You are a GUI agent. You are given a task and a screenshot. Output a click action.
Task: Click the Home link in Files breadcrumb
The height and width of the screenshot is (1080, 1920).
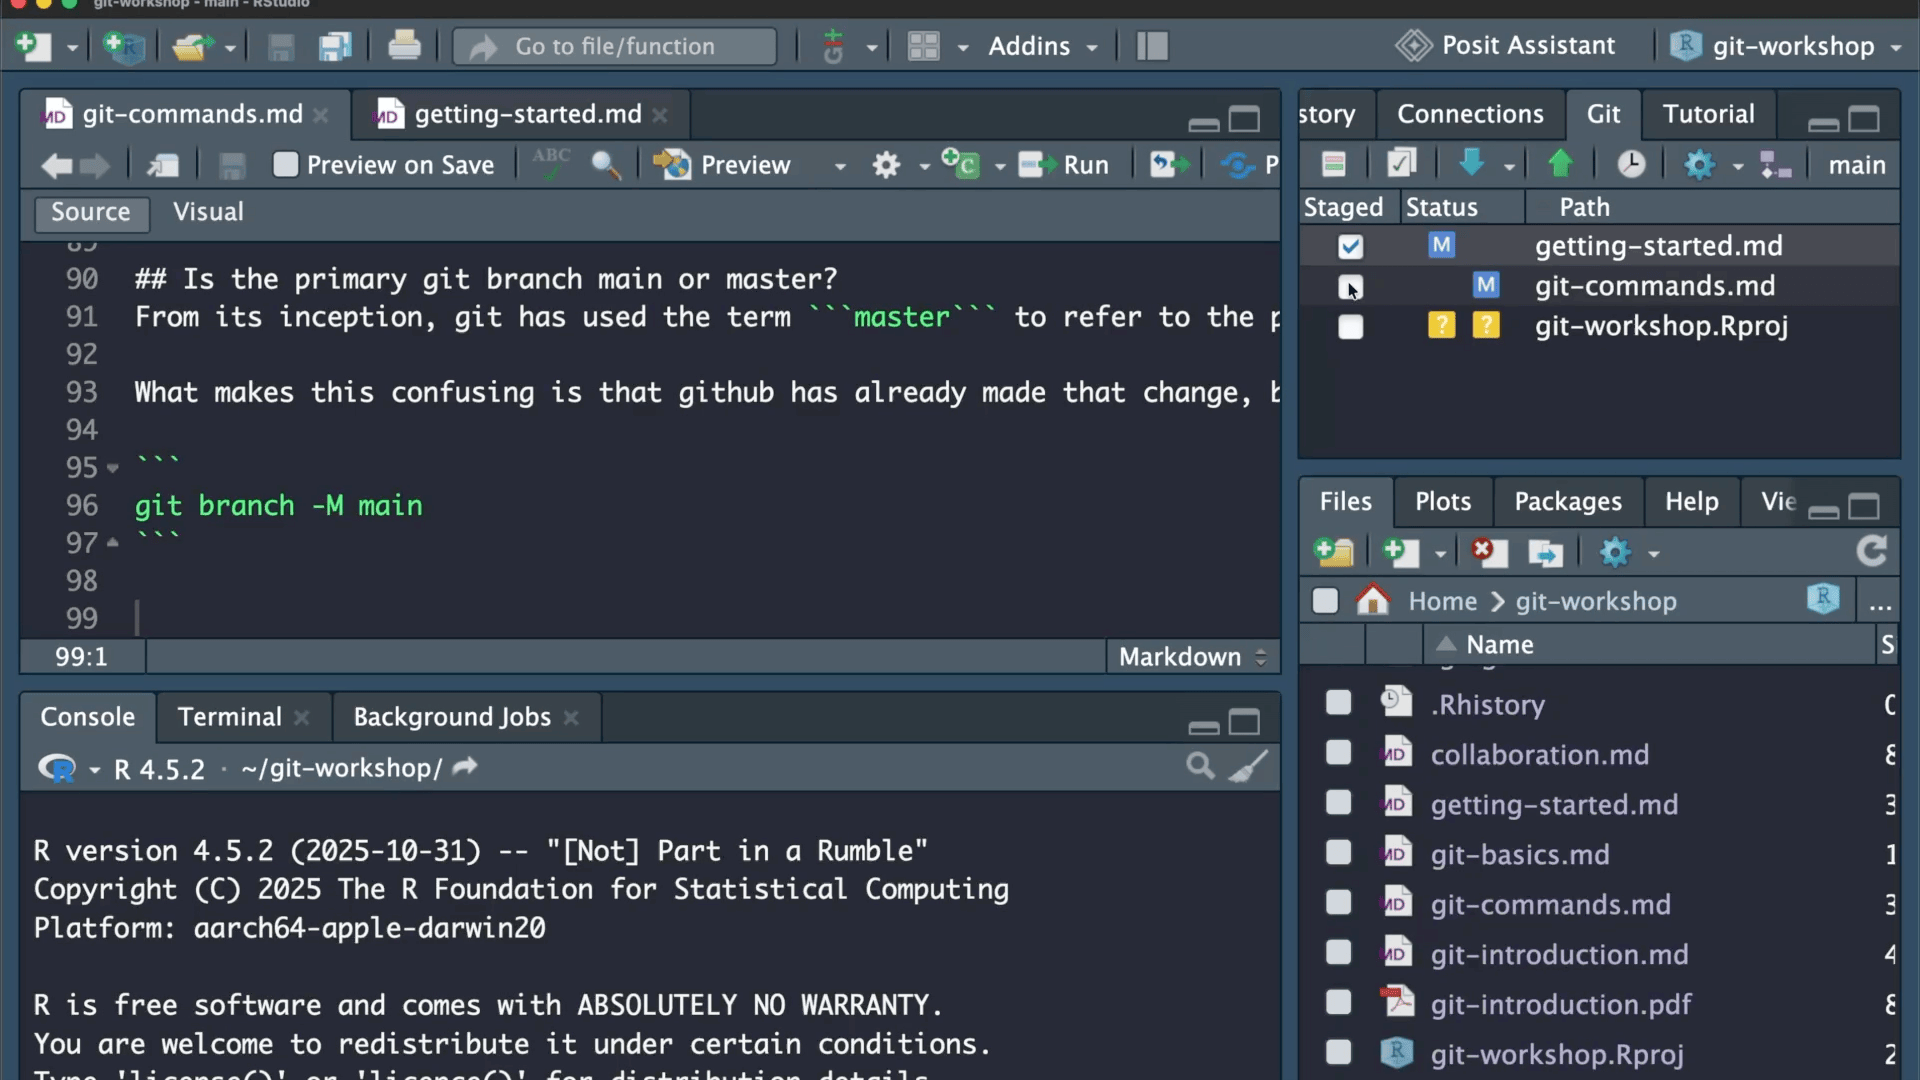(1442, 601)
